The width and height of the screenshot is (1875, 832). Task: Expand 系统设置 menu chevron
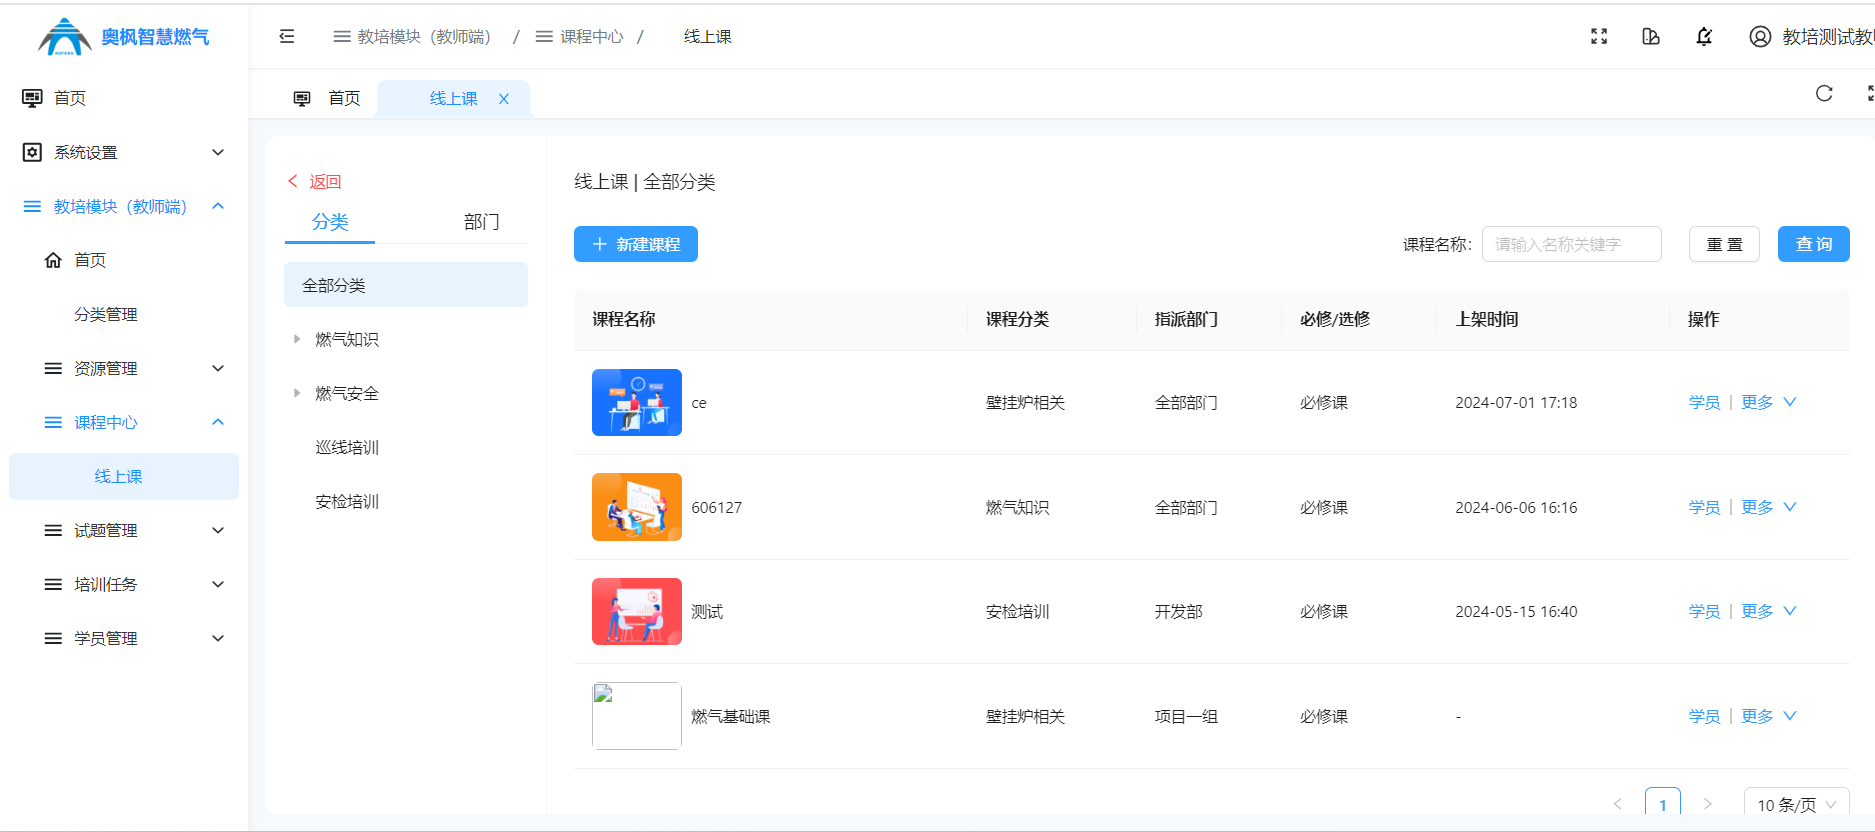pos(218,152)
